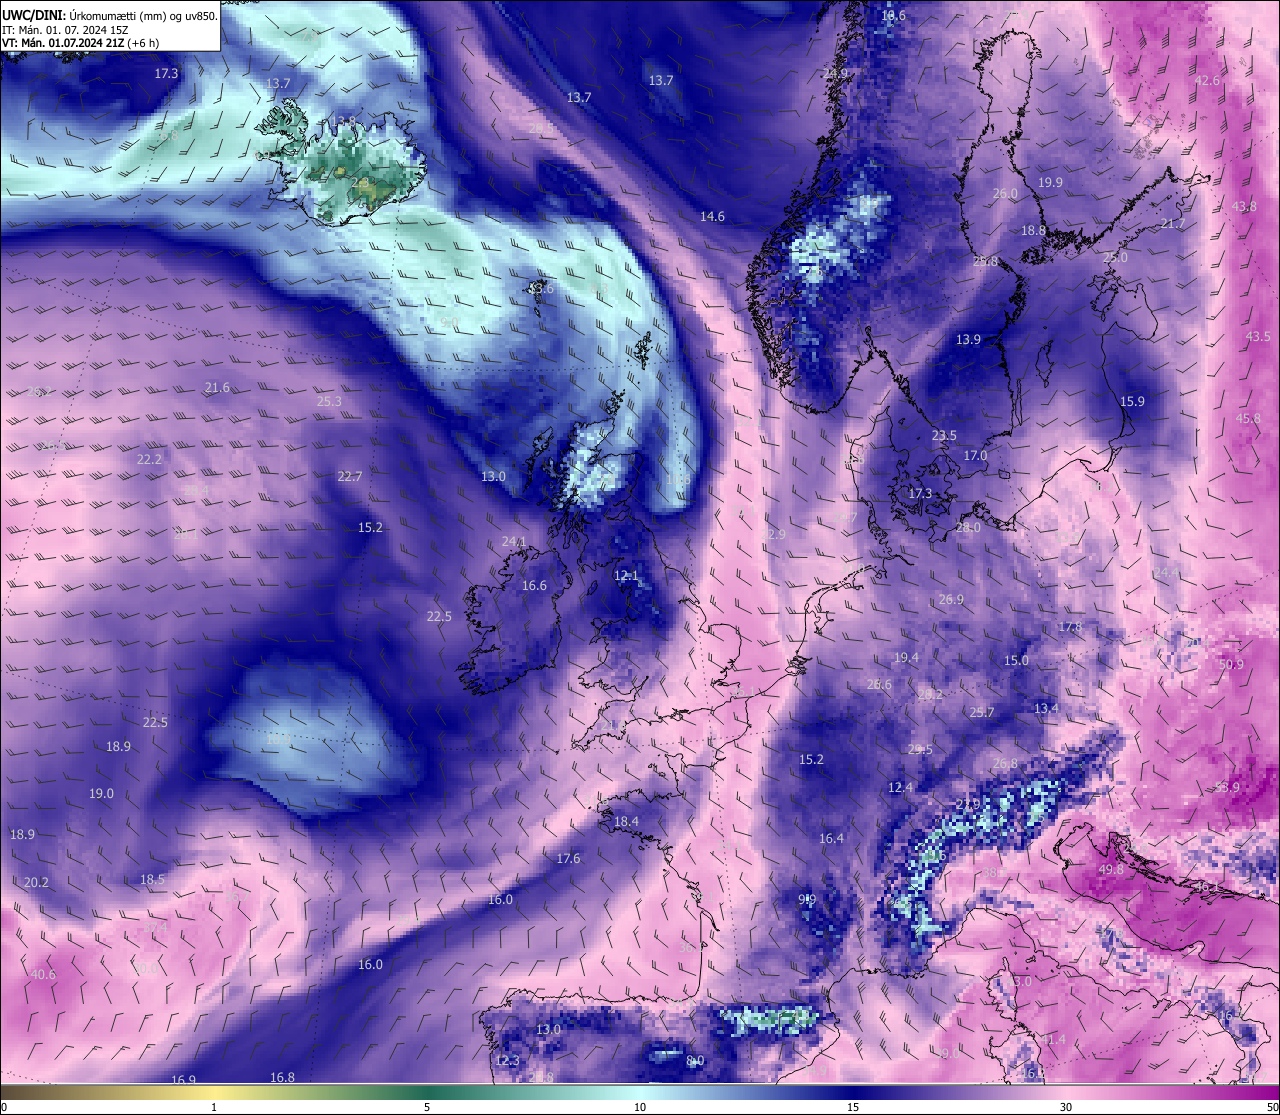Click the 20.2 value near the left edge
This screenshot has height=1115, width=1280.
pos(36,882)
